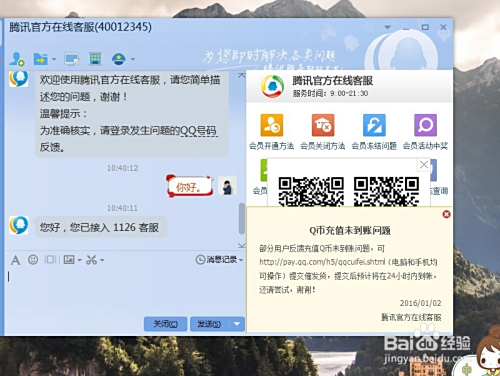Click the send file folder icon
500x376 pixels.
(x=41, y=59)
